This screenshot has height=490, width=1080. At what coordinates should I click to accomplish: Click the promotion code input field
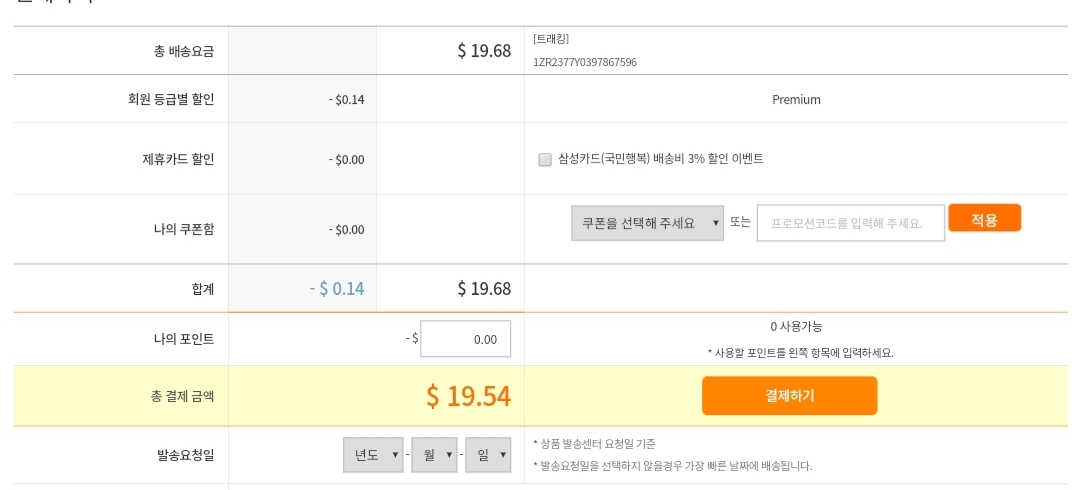tap(850, 223)
